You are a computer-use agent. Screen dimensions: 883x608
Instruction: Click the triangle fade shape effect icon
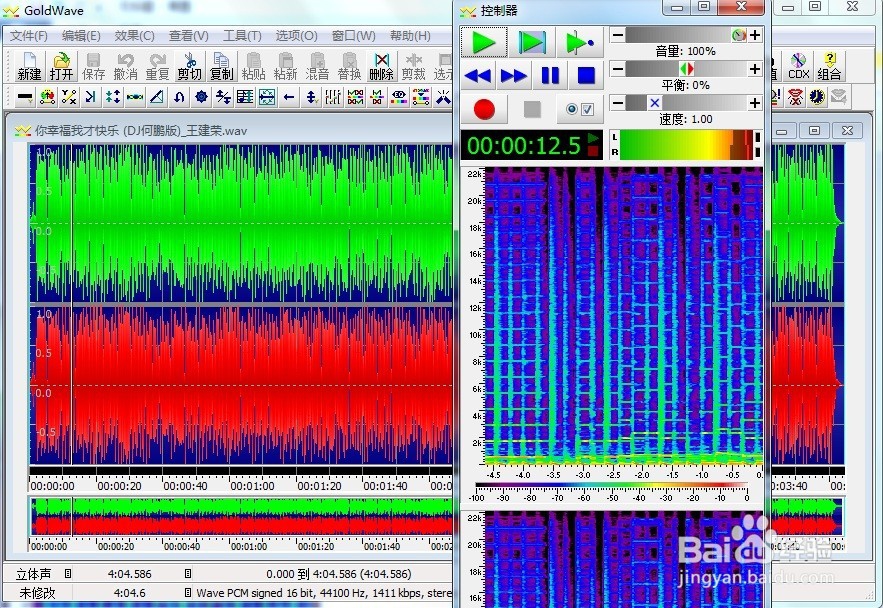157,97
